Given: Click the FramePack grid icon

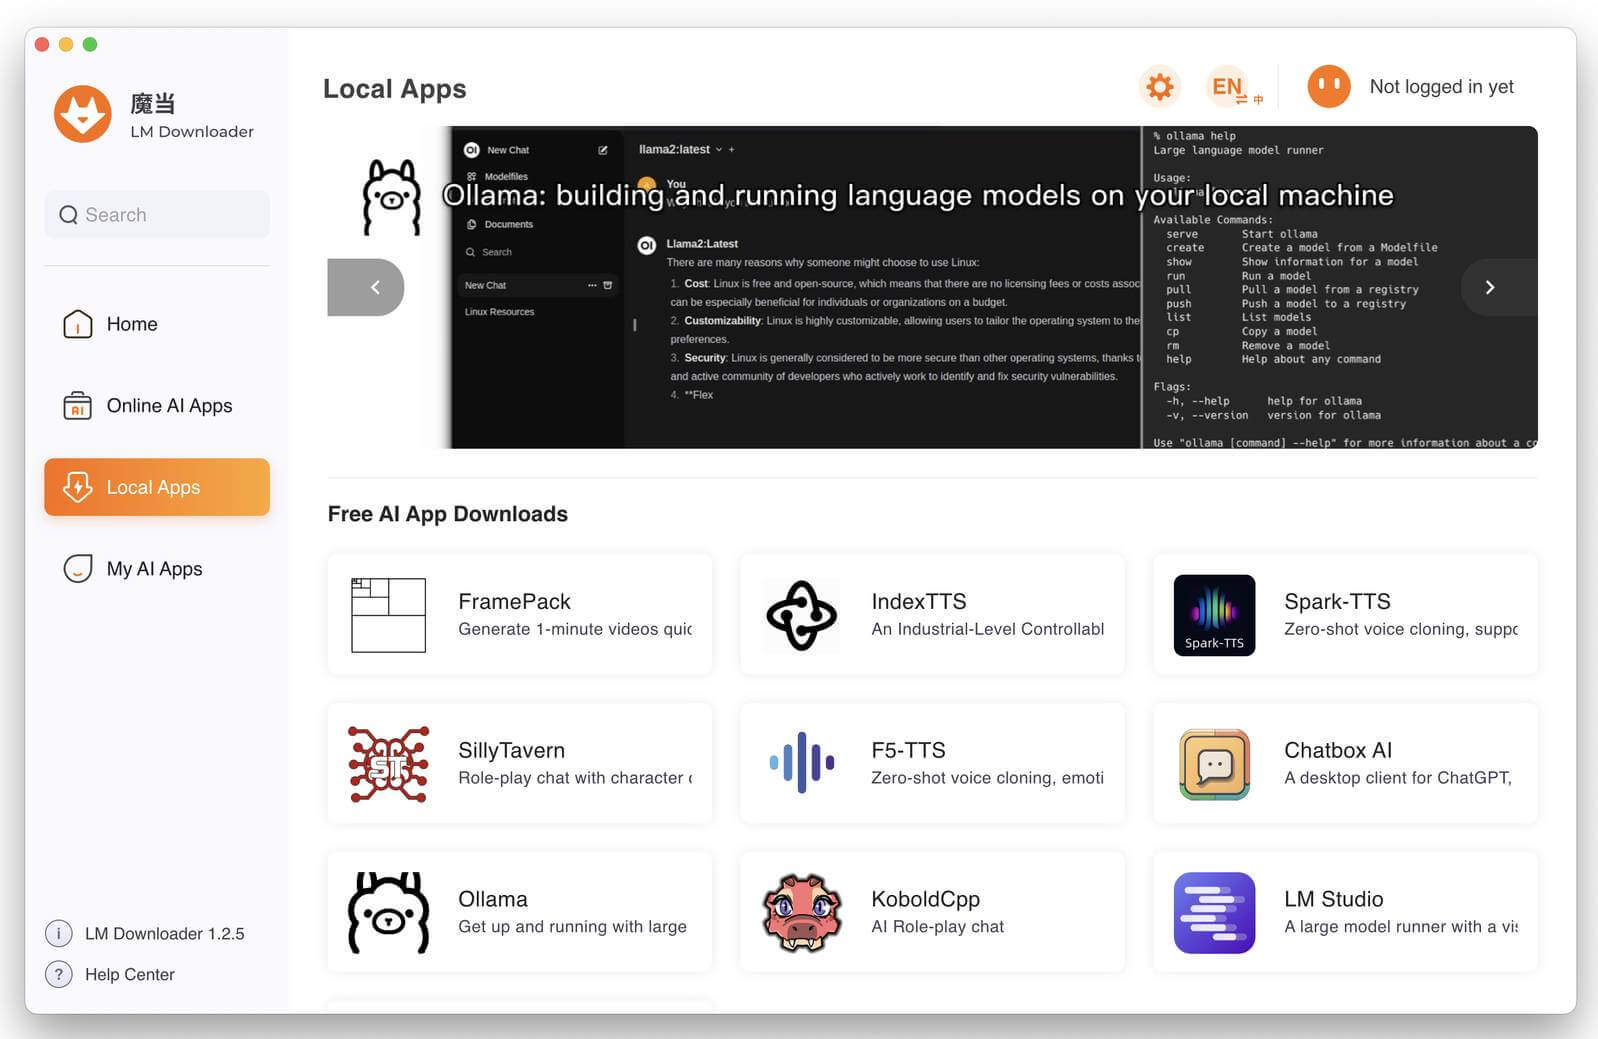Looking at the screenshot, I should [388, 615].
